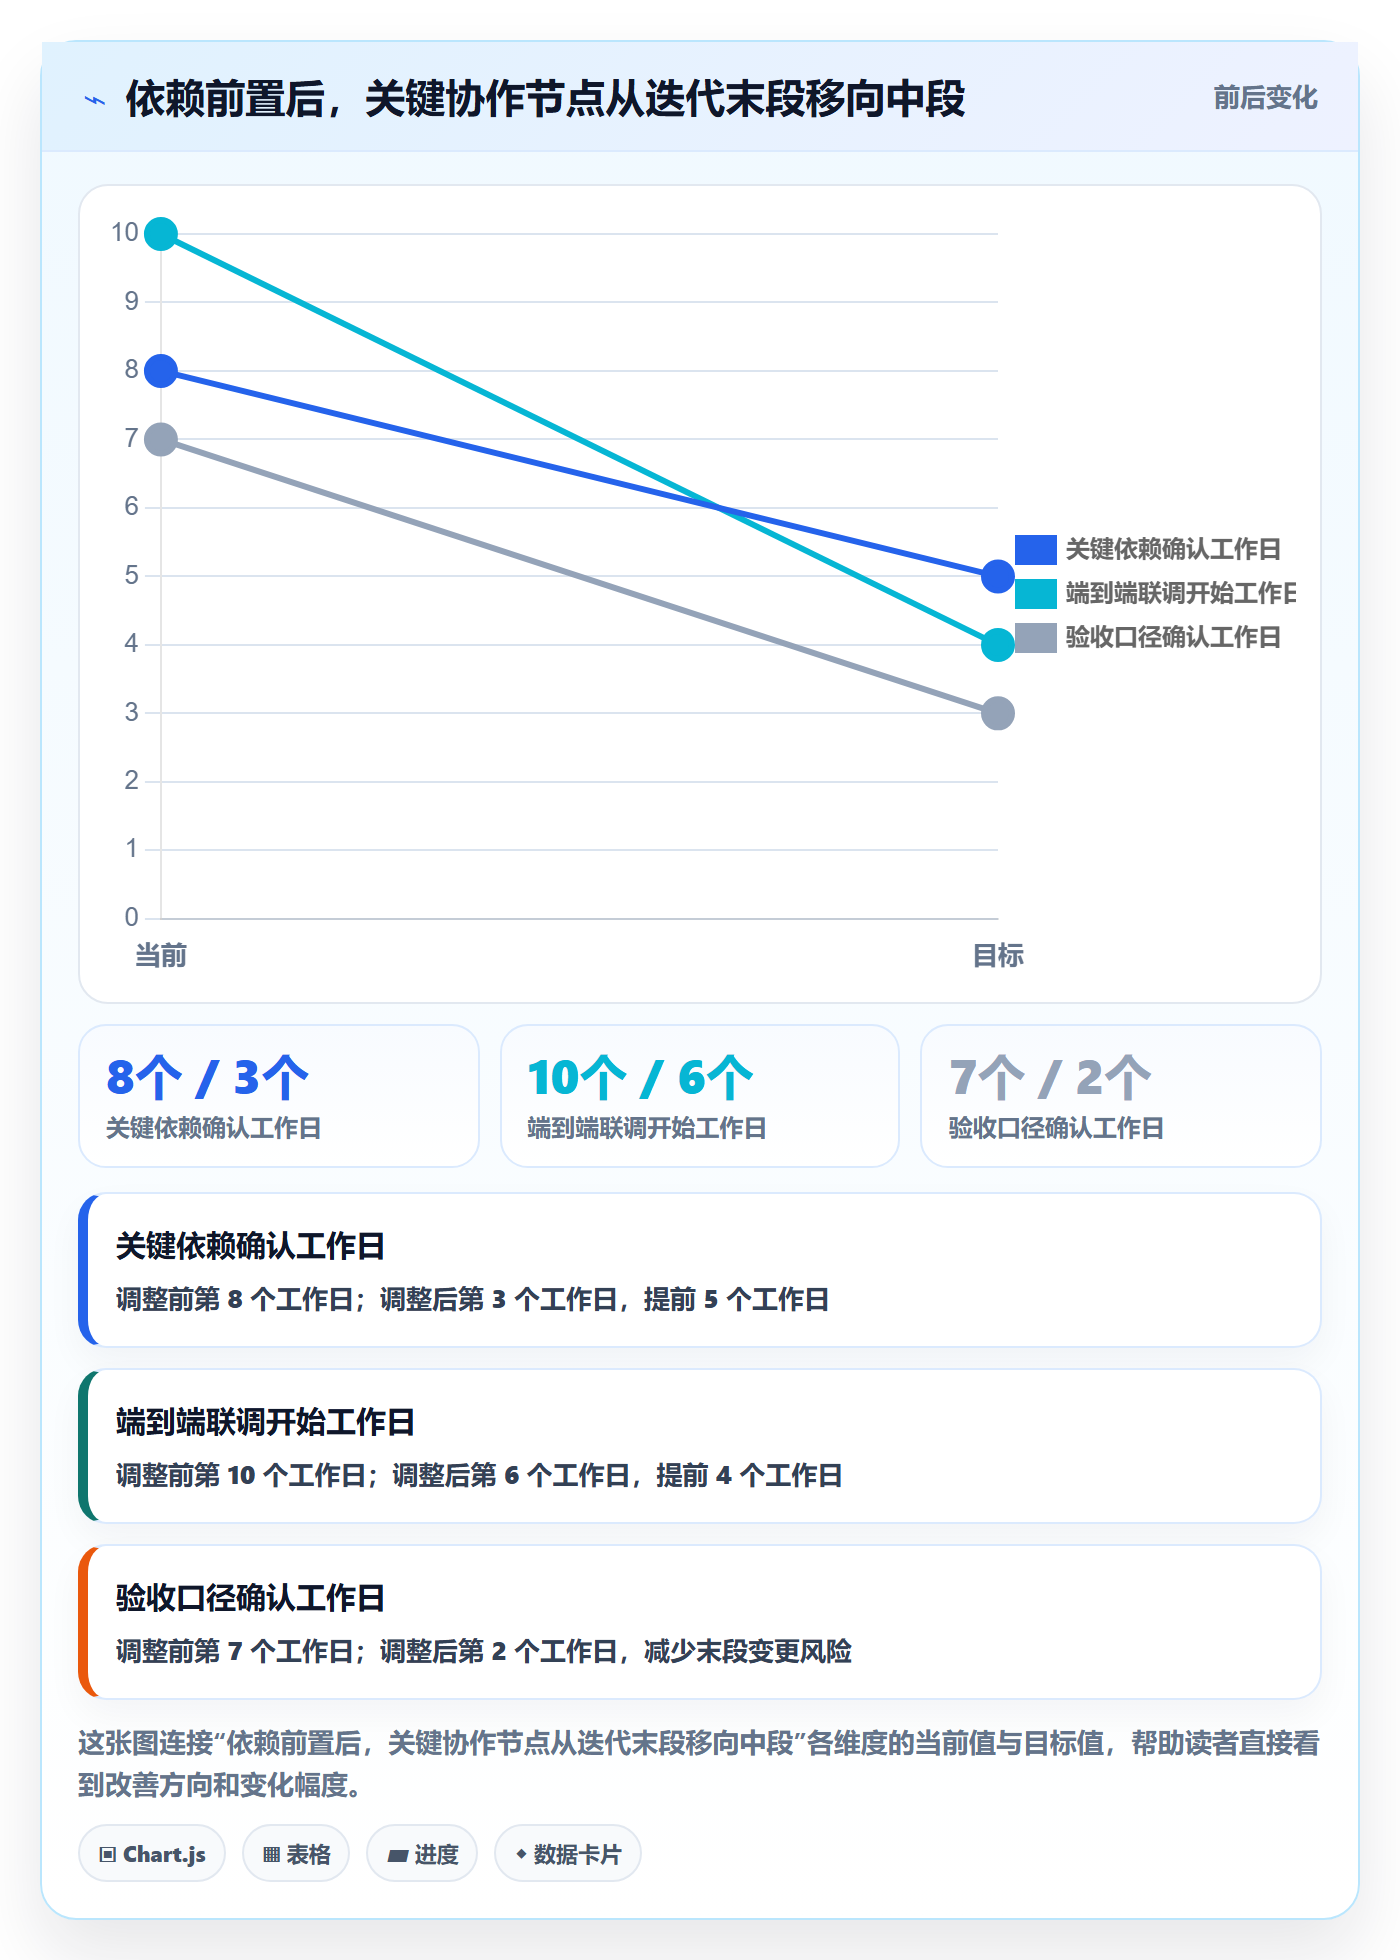Click the 进度 tag chip

(x=422, y=1854)
